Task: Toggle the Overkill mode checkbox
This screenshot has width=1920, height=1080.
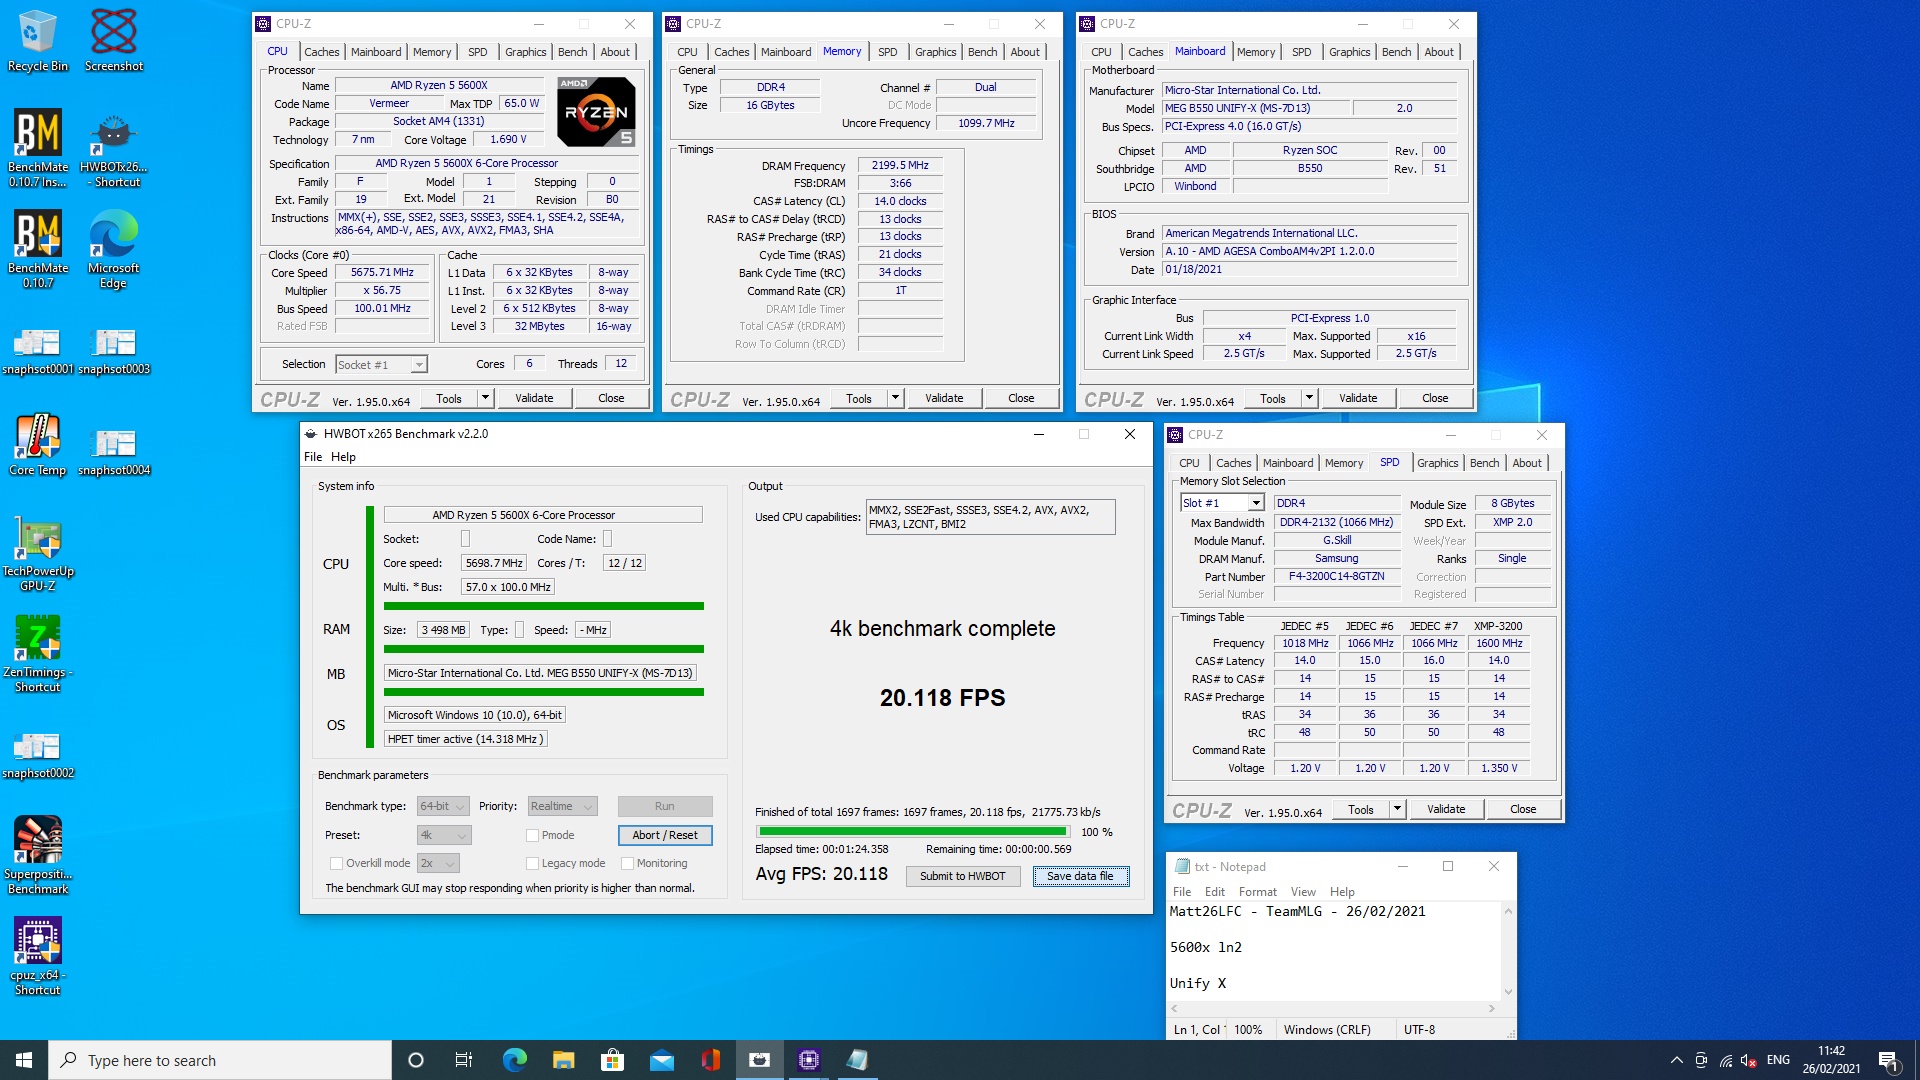Action: pos(336,863)
